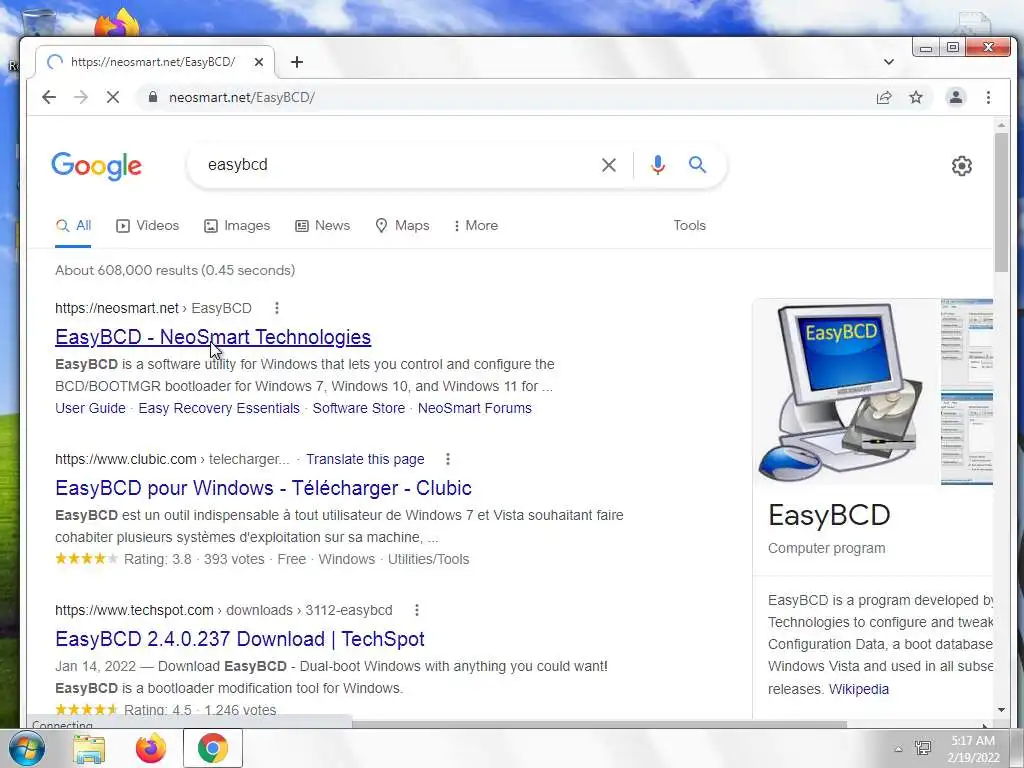Click the share page icon in address bar

pos(884,97)
